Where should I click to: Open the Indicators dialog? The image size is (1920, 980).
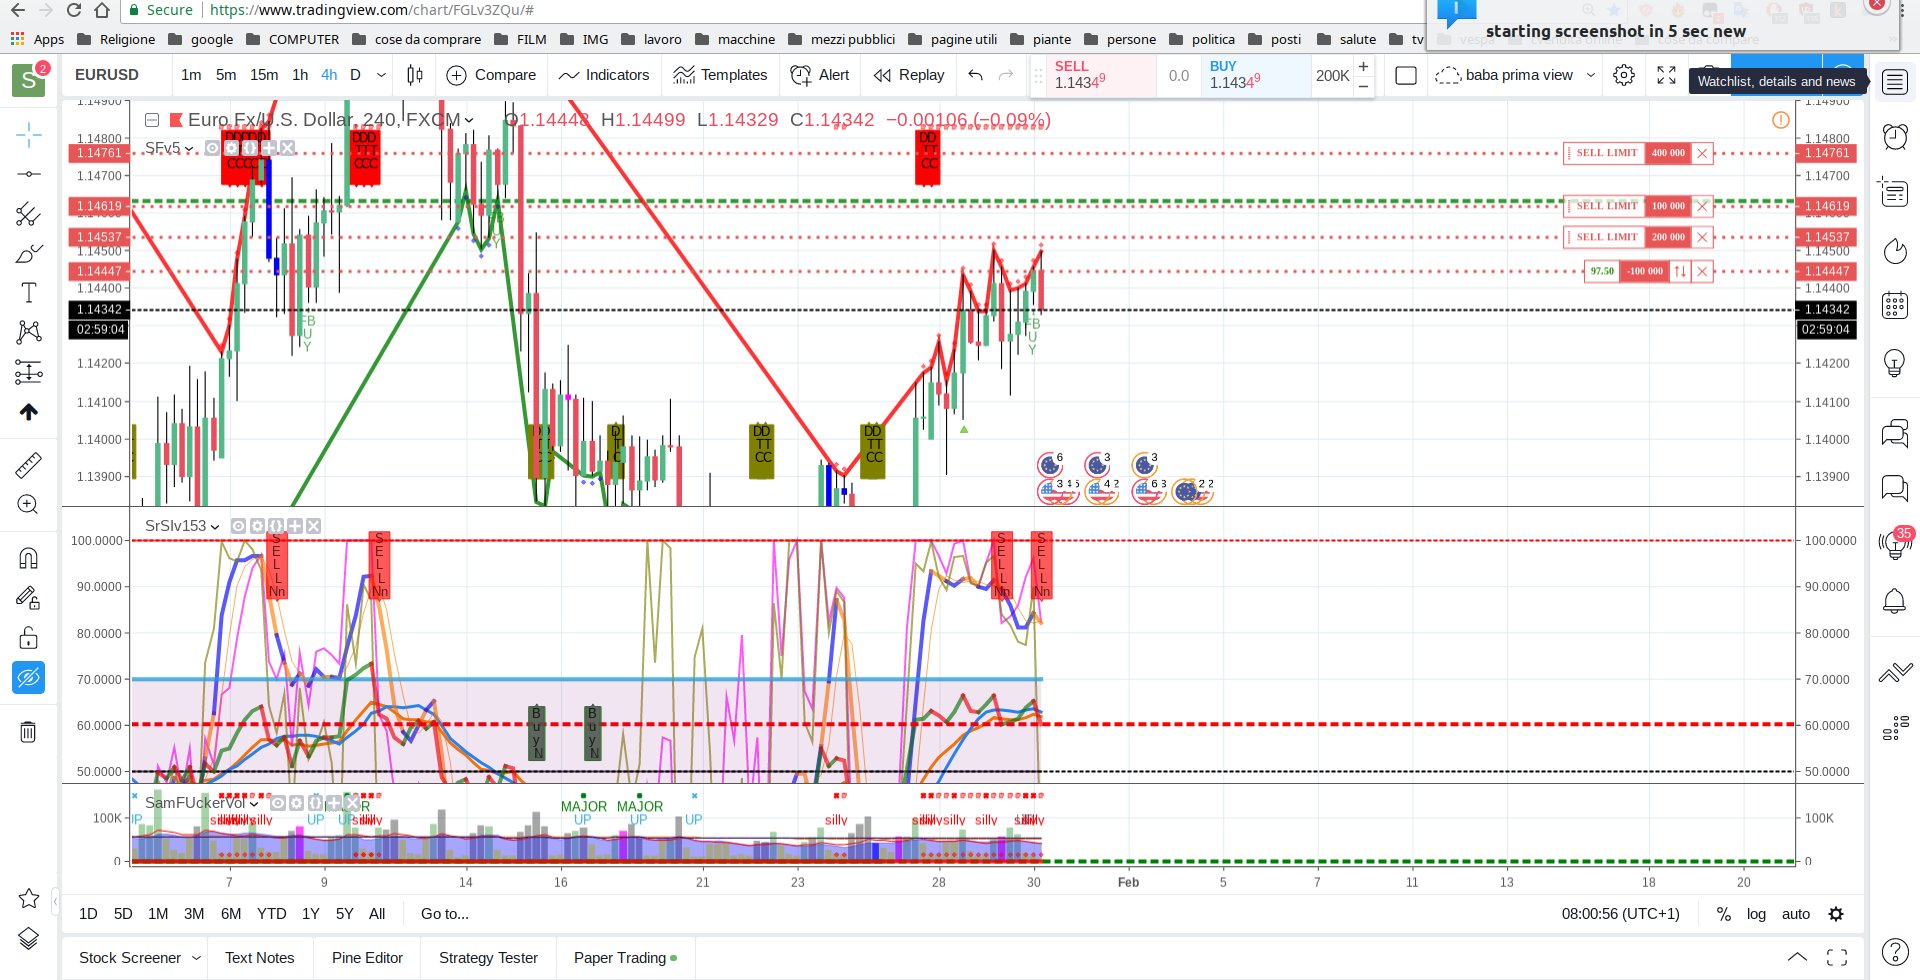point(604,75)
